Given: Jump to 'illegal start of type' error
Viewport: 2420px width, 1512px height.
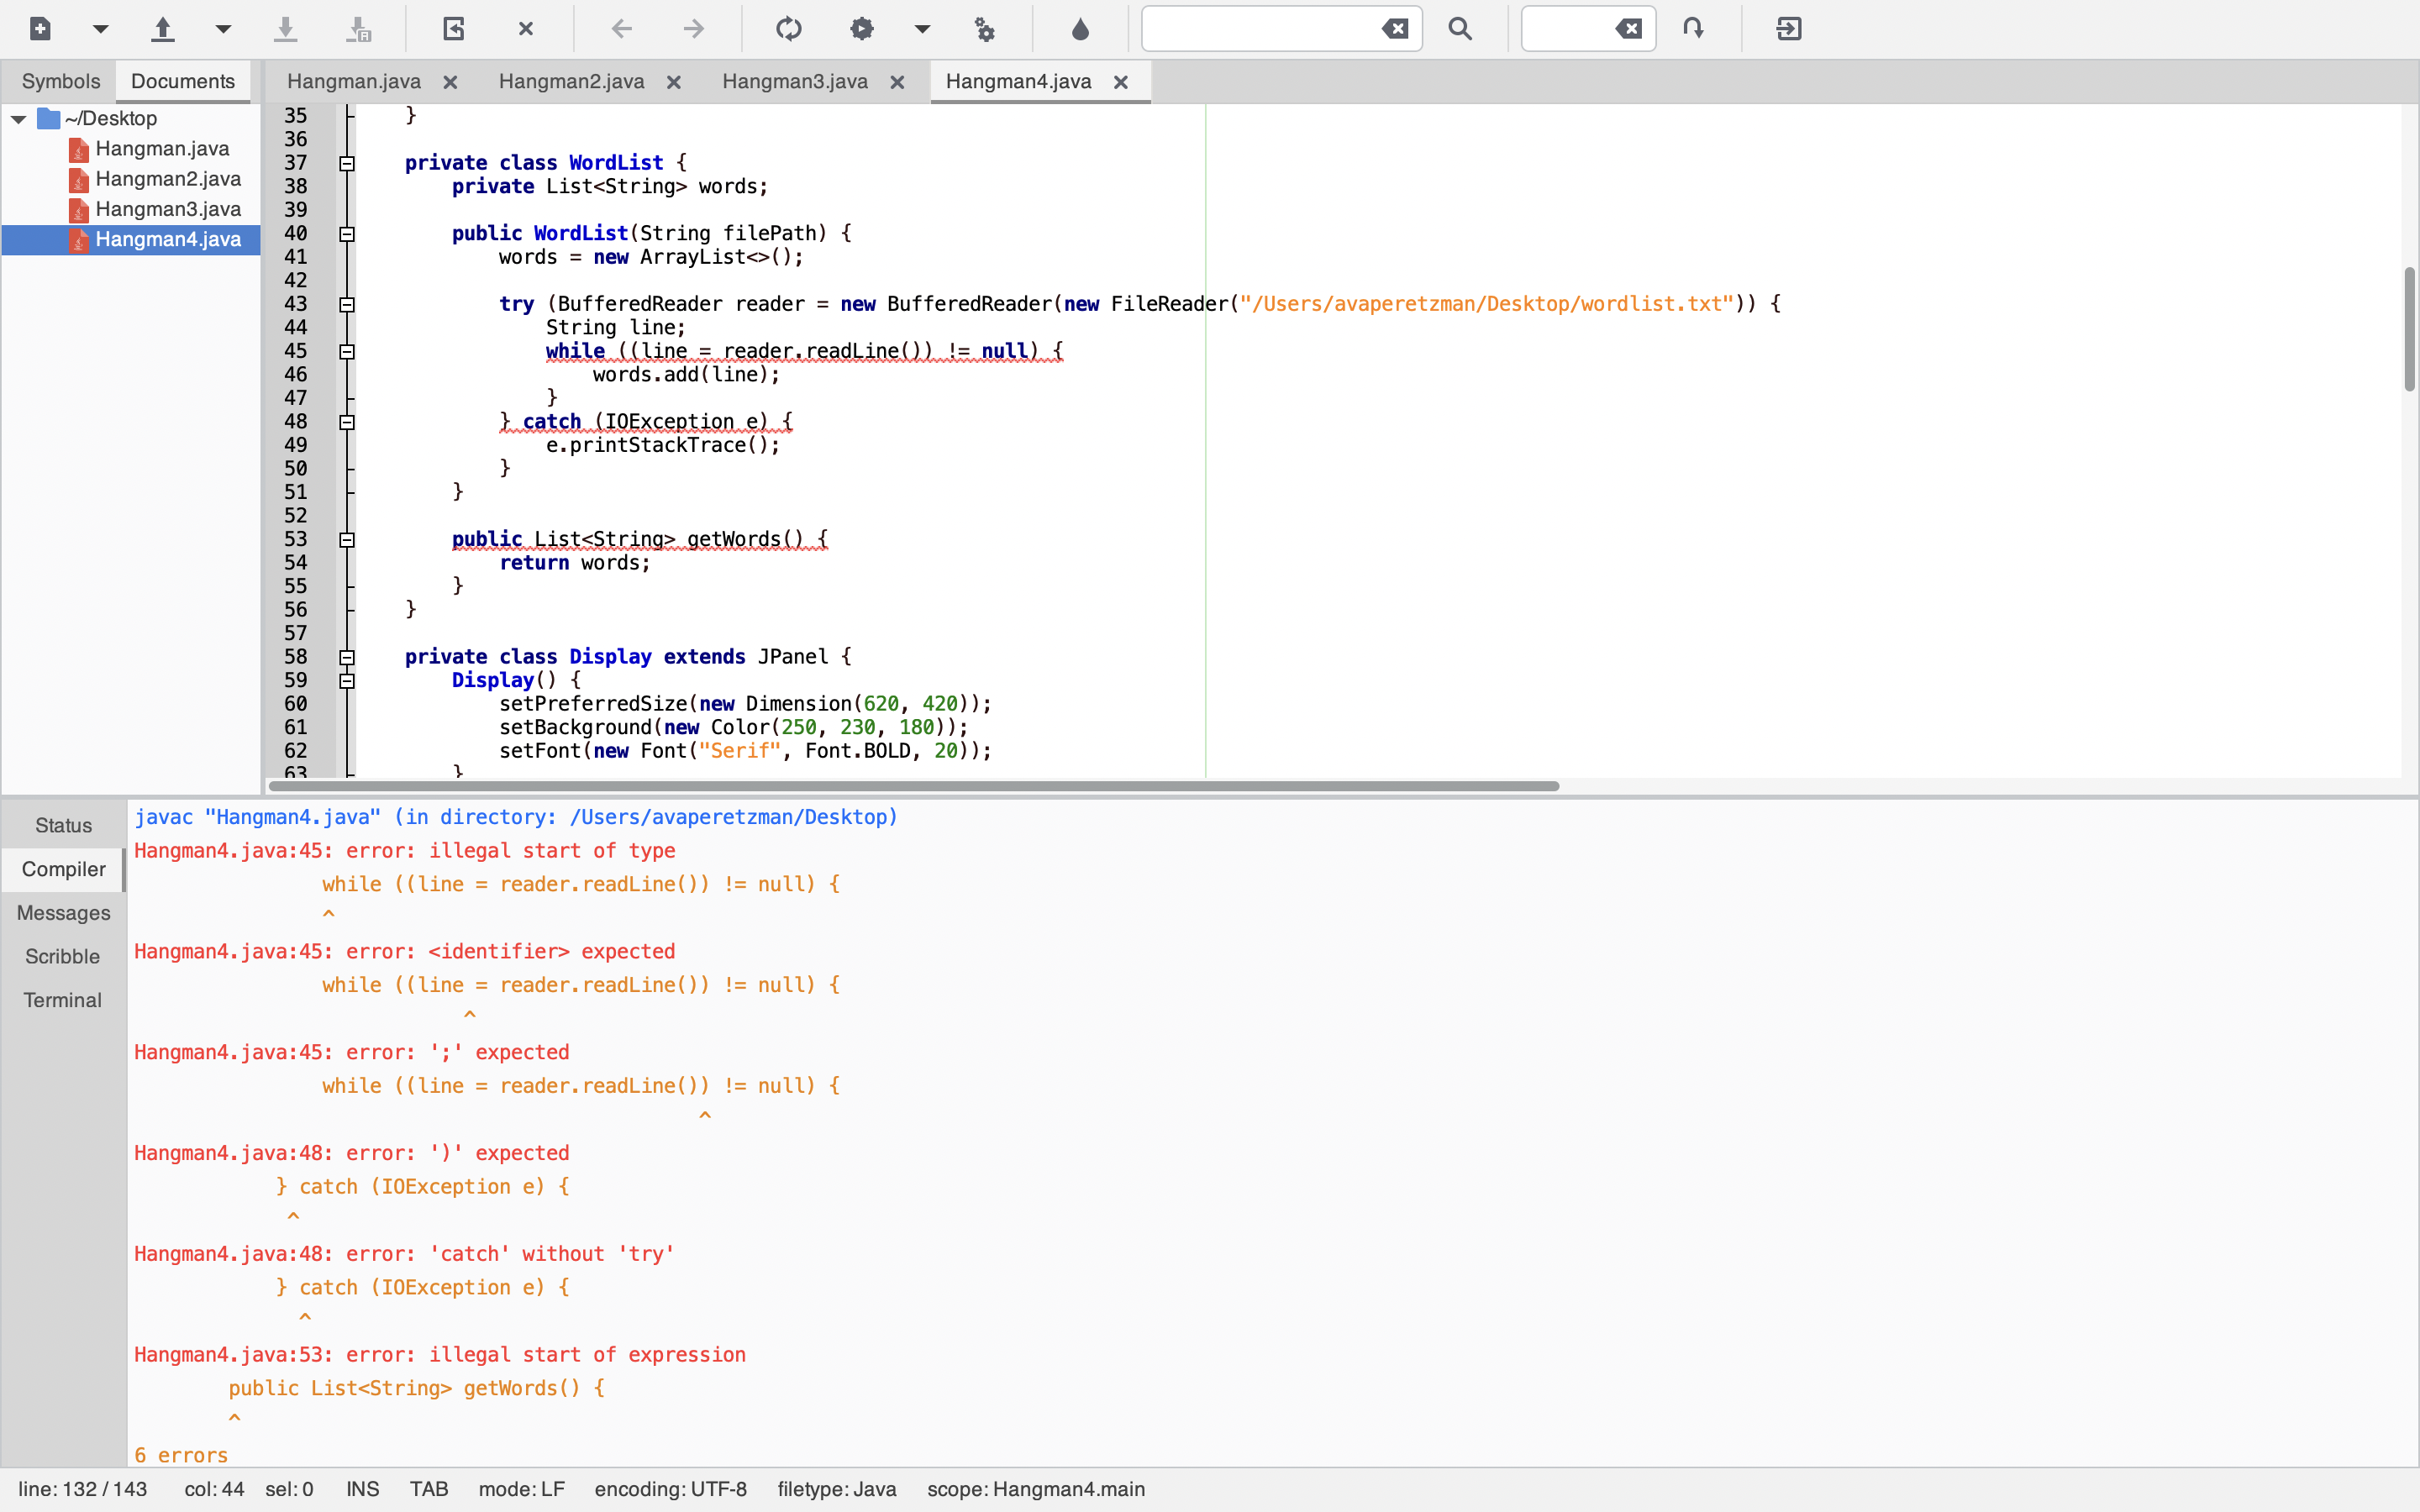Looking at the screenshot, I should (x=405, y=851).
